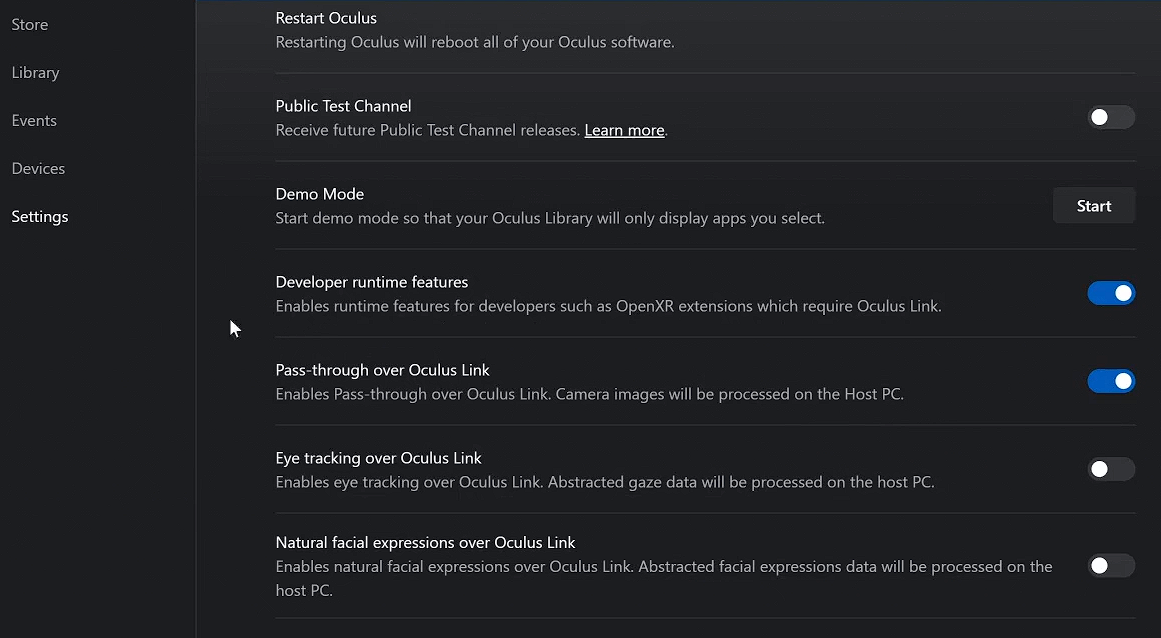Screen dimensions: 1161x638
Task: Turn off Developer runtime features switch
Action: [x=1111, y=293]
